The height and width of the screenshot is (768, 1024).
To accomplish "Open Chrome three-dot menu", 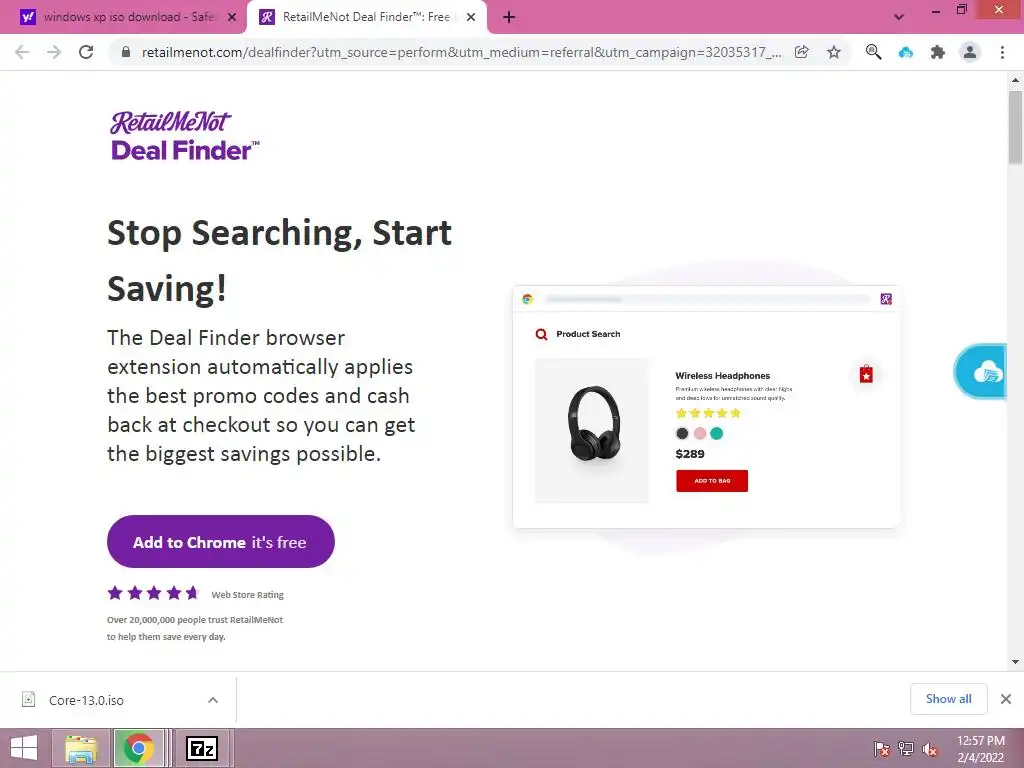I will (1002, 52).
